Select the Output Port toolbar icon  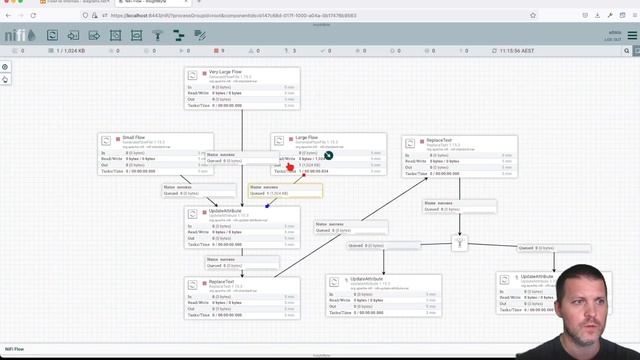tap(94, 36)
